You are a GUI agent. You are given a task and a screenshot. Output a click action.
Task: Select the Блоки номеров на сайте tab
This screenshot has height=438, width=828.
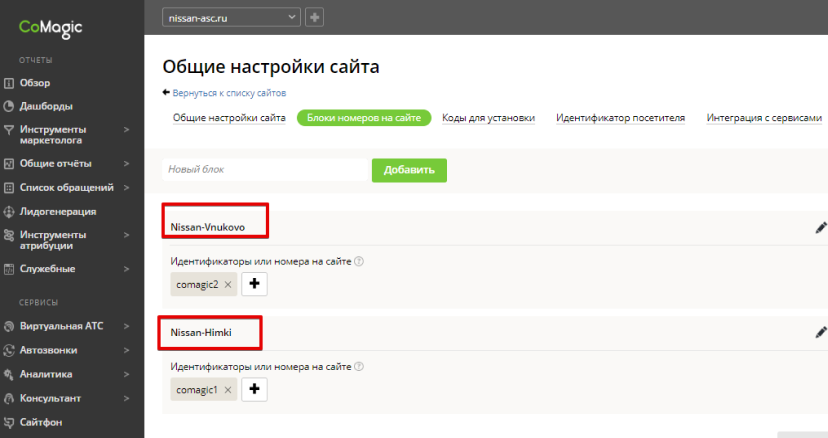tap(364, 118)
